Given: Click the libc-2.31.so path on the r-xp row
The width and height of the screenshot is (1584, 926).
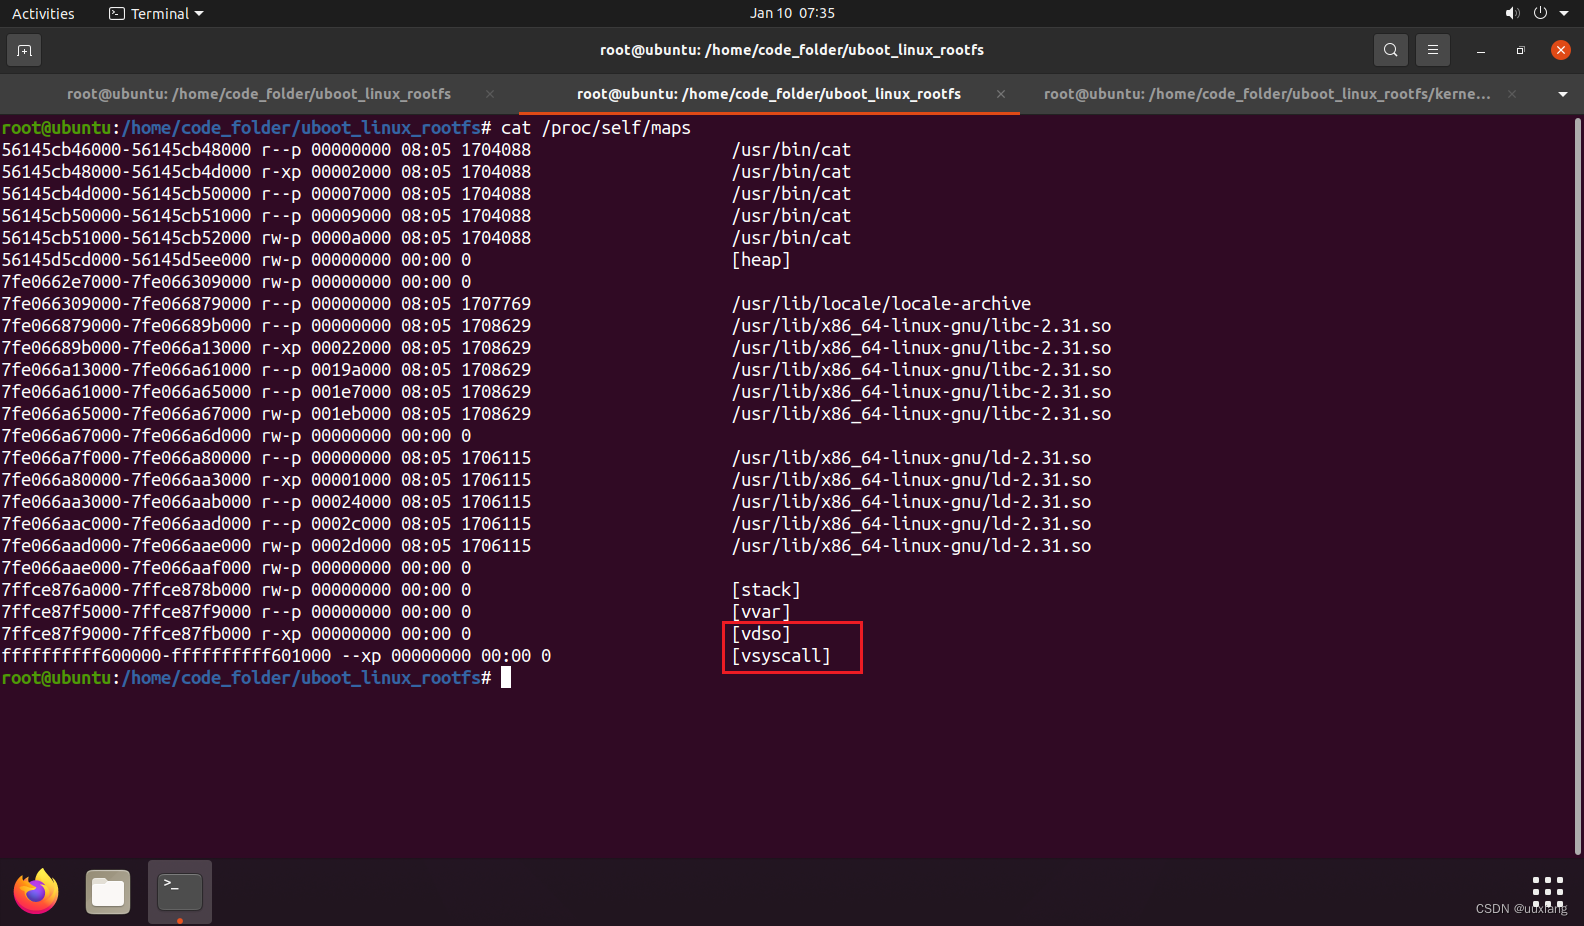Looking at the screenshot, I should (921, 348).
